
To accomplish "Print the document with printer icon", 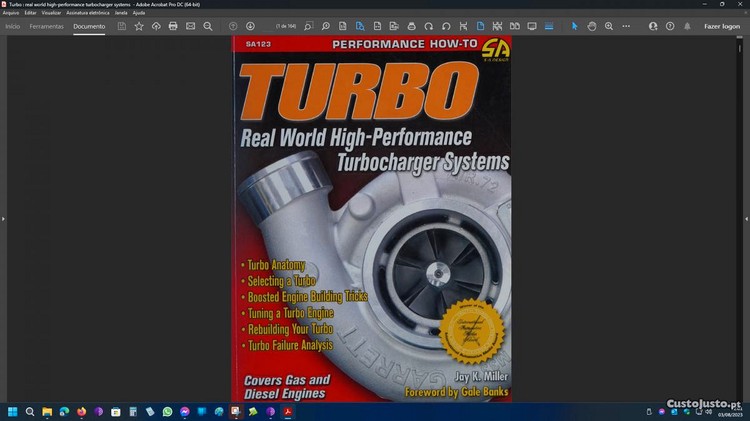I will coord(173,26).
